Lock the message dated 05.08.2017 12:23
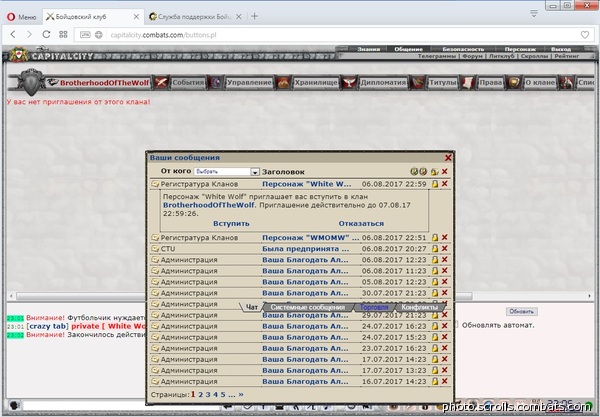The height and width of the screenshot is (417, 600). point(435,282)
